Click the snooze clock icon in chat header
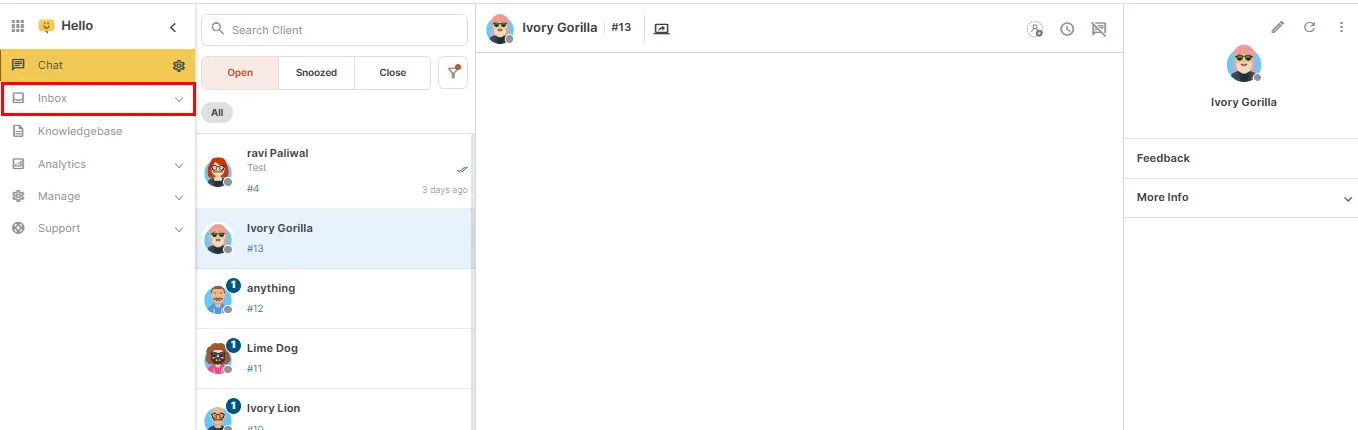This screenshot has width=1358, height=430. coord(1067,29)
